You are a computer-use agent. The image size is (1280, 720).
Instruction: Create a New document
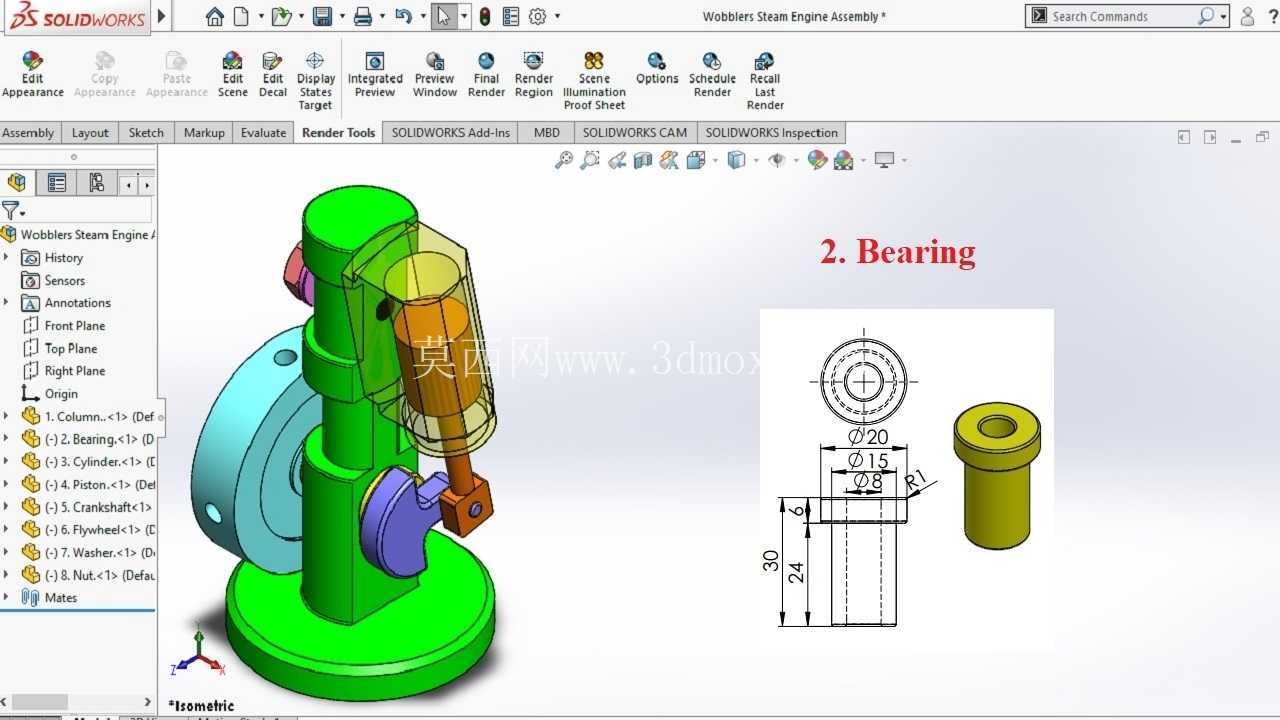pyautogui.click(x=241, y=16)
